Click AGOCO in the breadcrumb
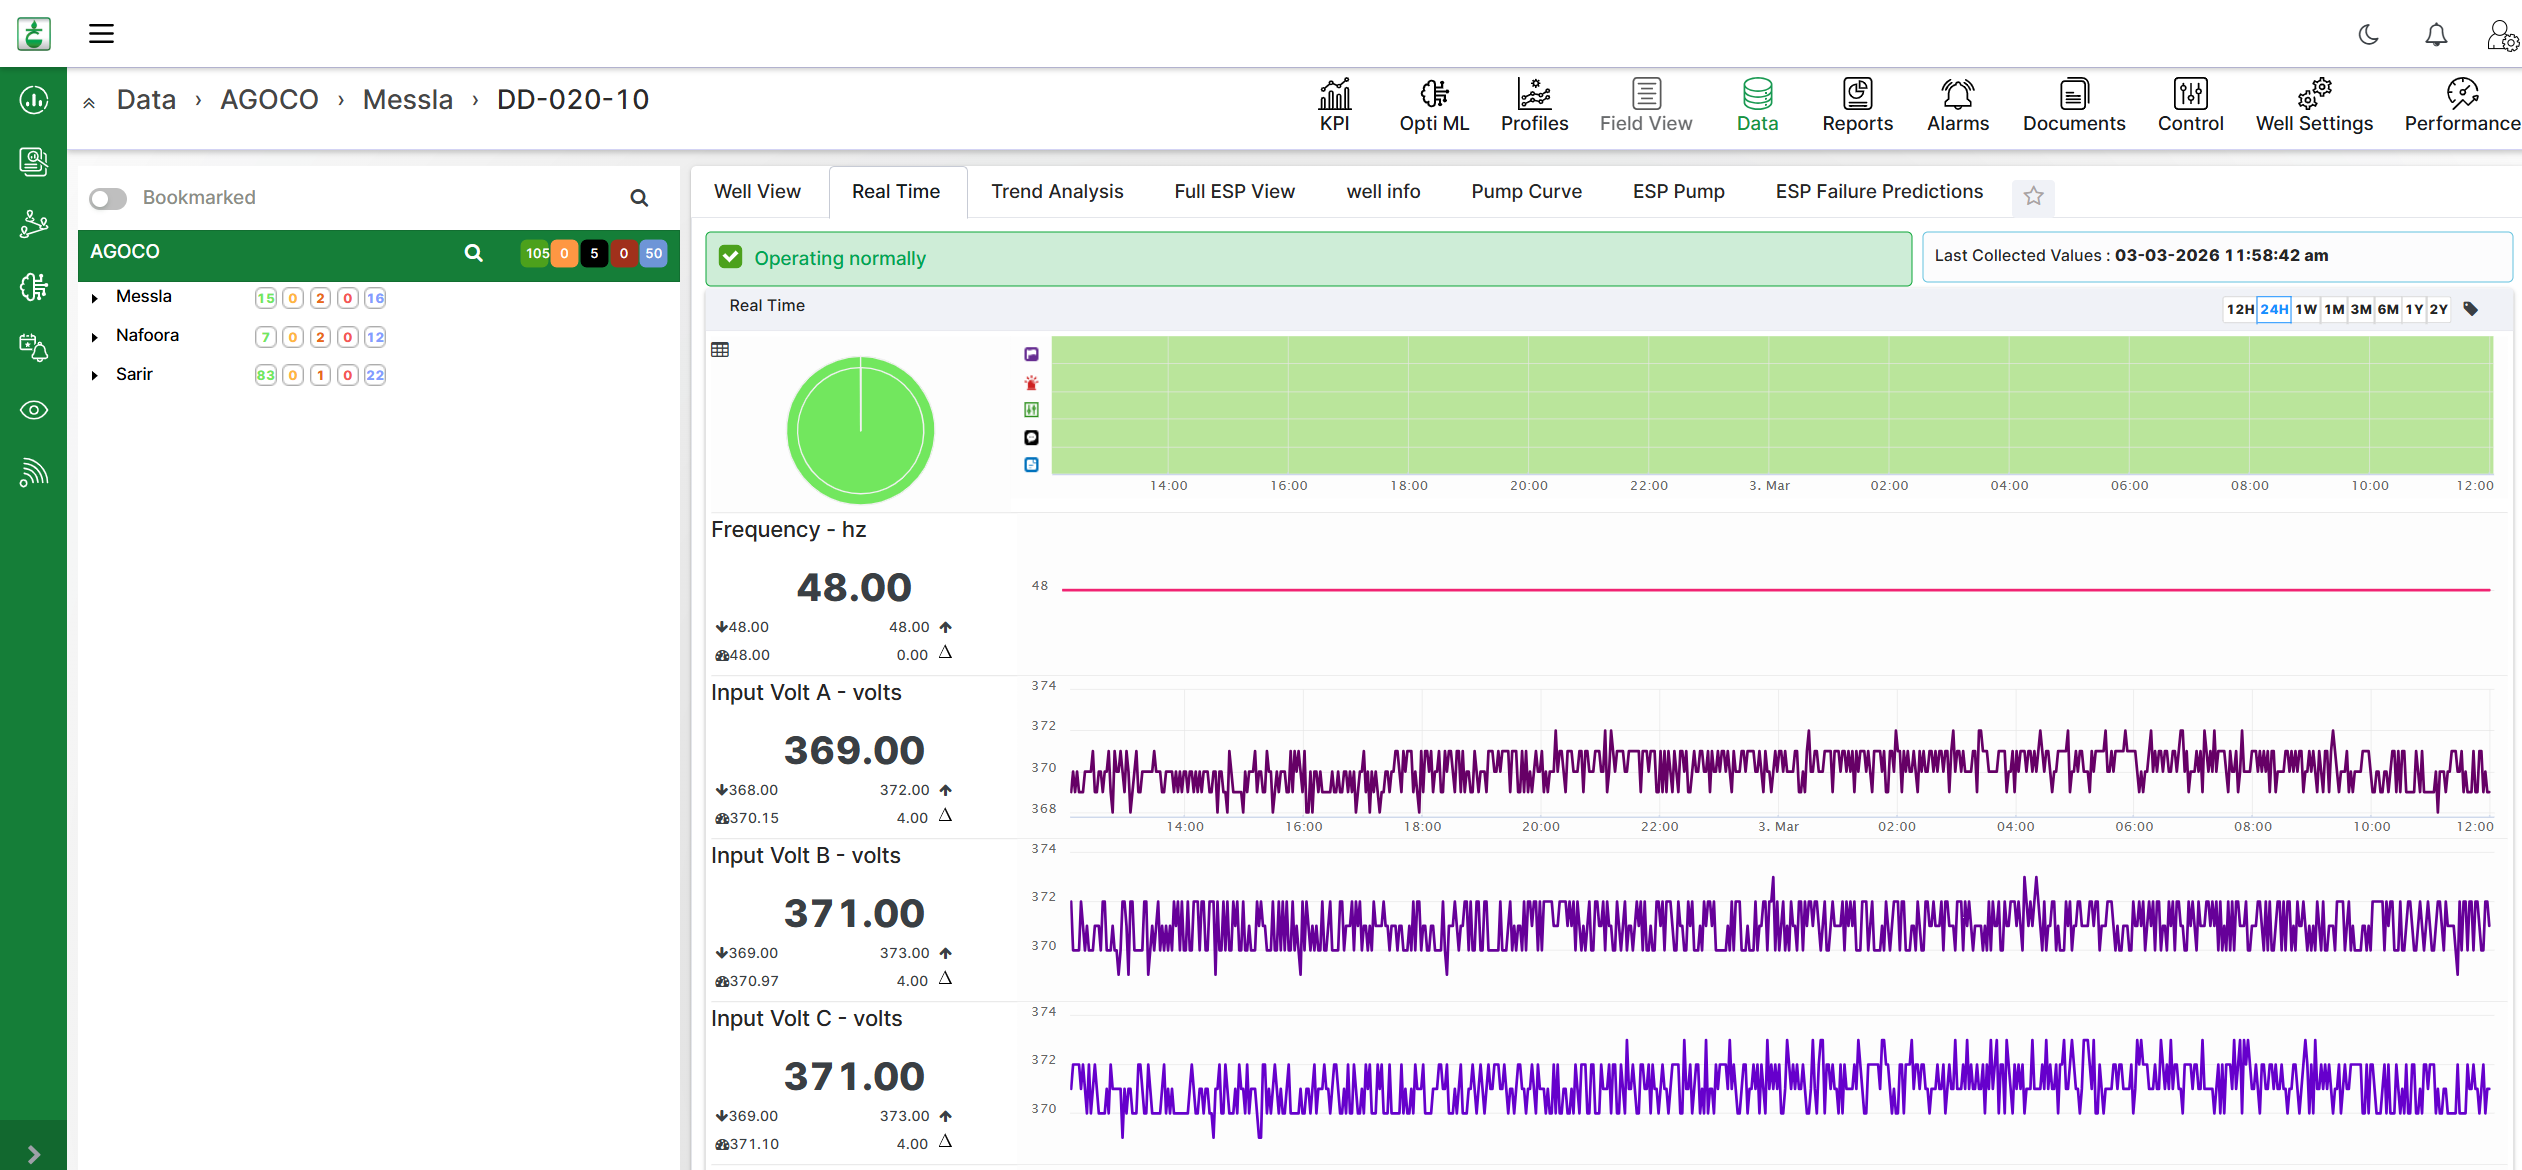This screenshot has width=2522, height=1170. (268, 99)
